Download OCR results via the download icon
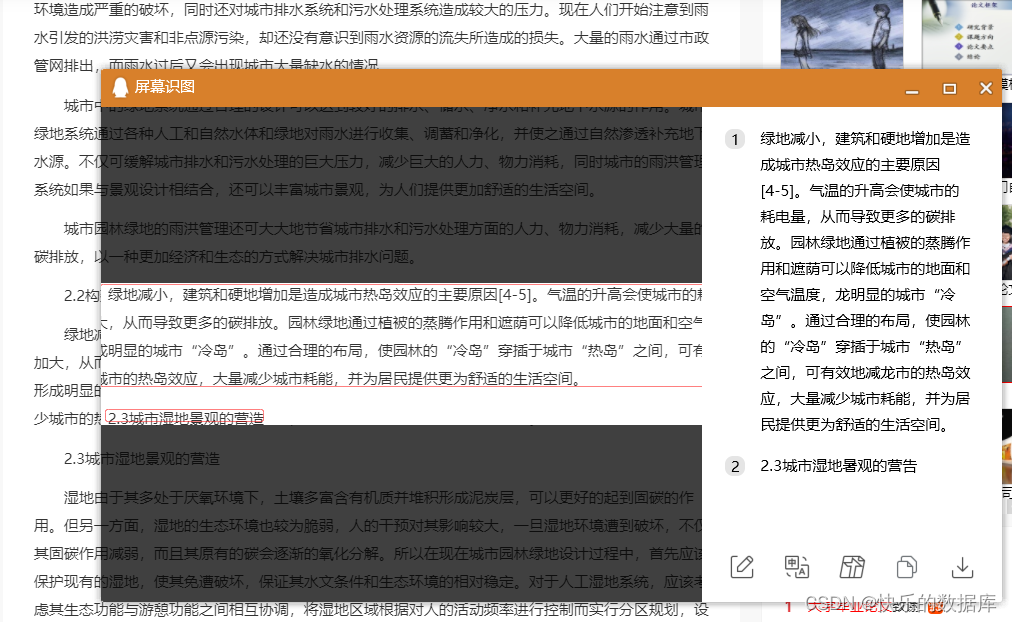Image resolution: width=1012 pixels, height=622 pixels. pos(962,567)
